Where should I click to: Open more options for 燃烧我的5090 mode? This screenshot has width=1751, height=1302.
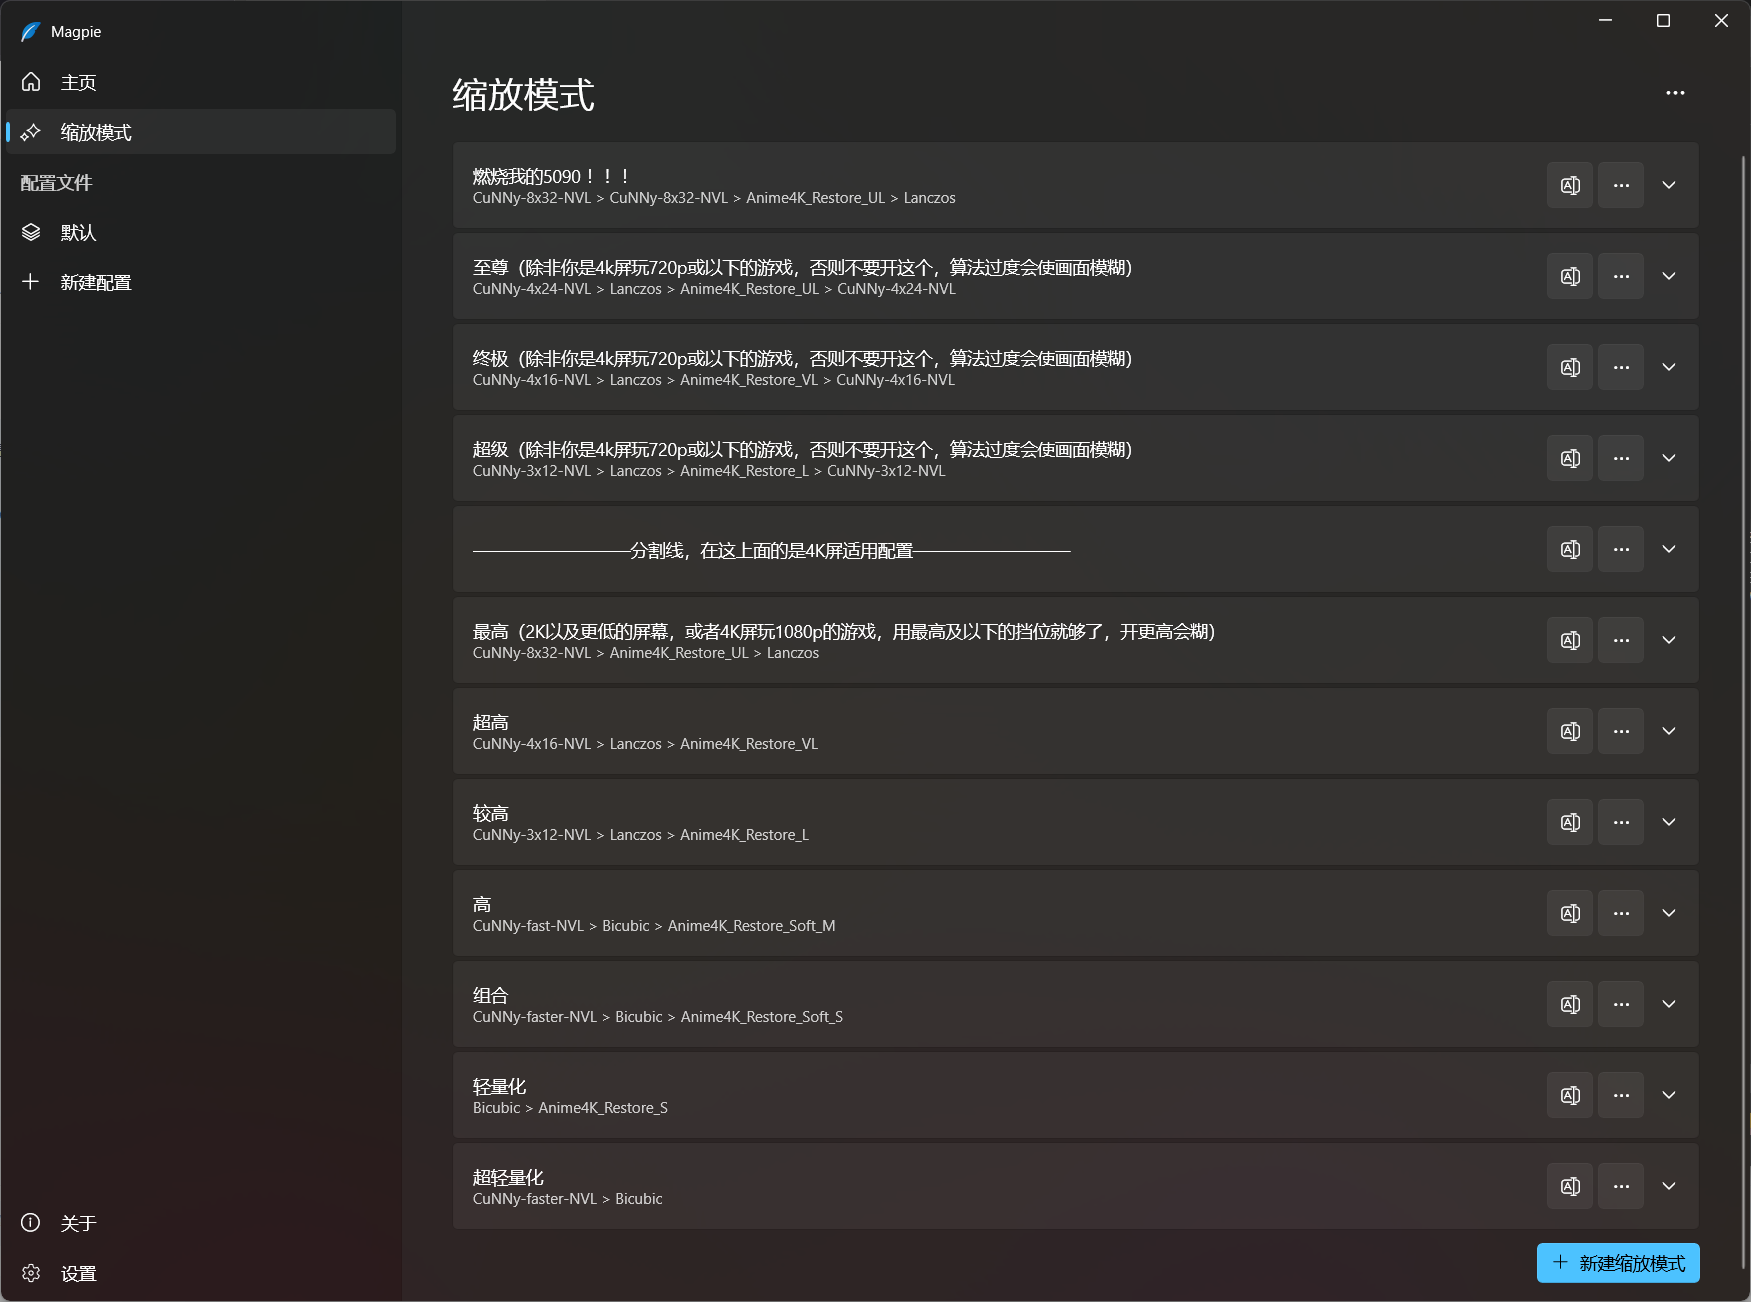(x=1621, y=185)
